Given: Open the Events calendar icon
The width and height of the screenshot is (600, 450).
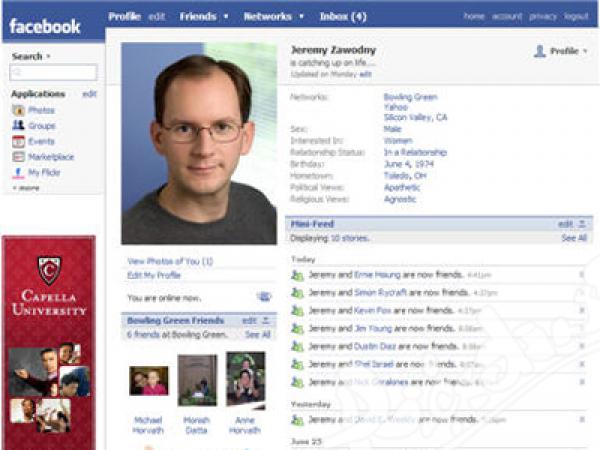Looking at the screenshot, I should click(x=18, y=141).
